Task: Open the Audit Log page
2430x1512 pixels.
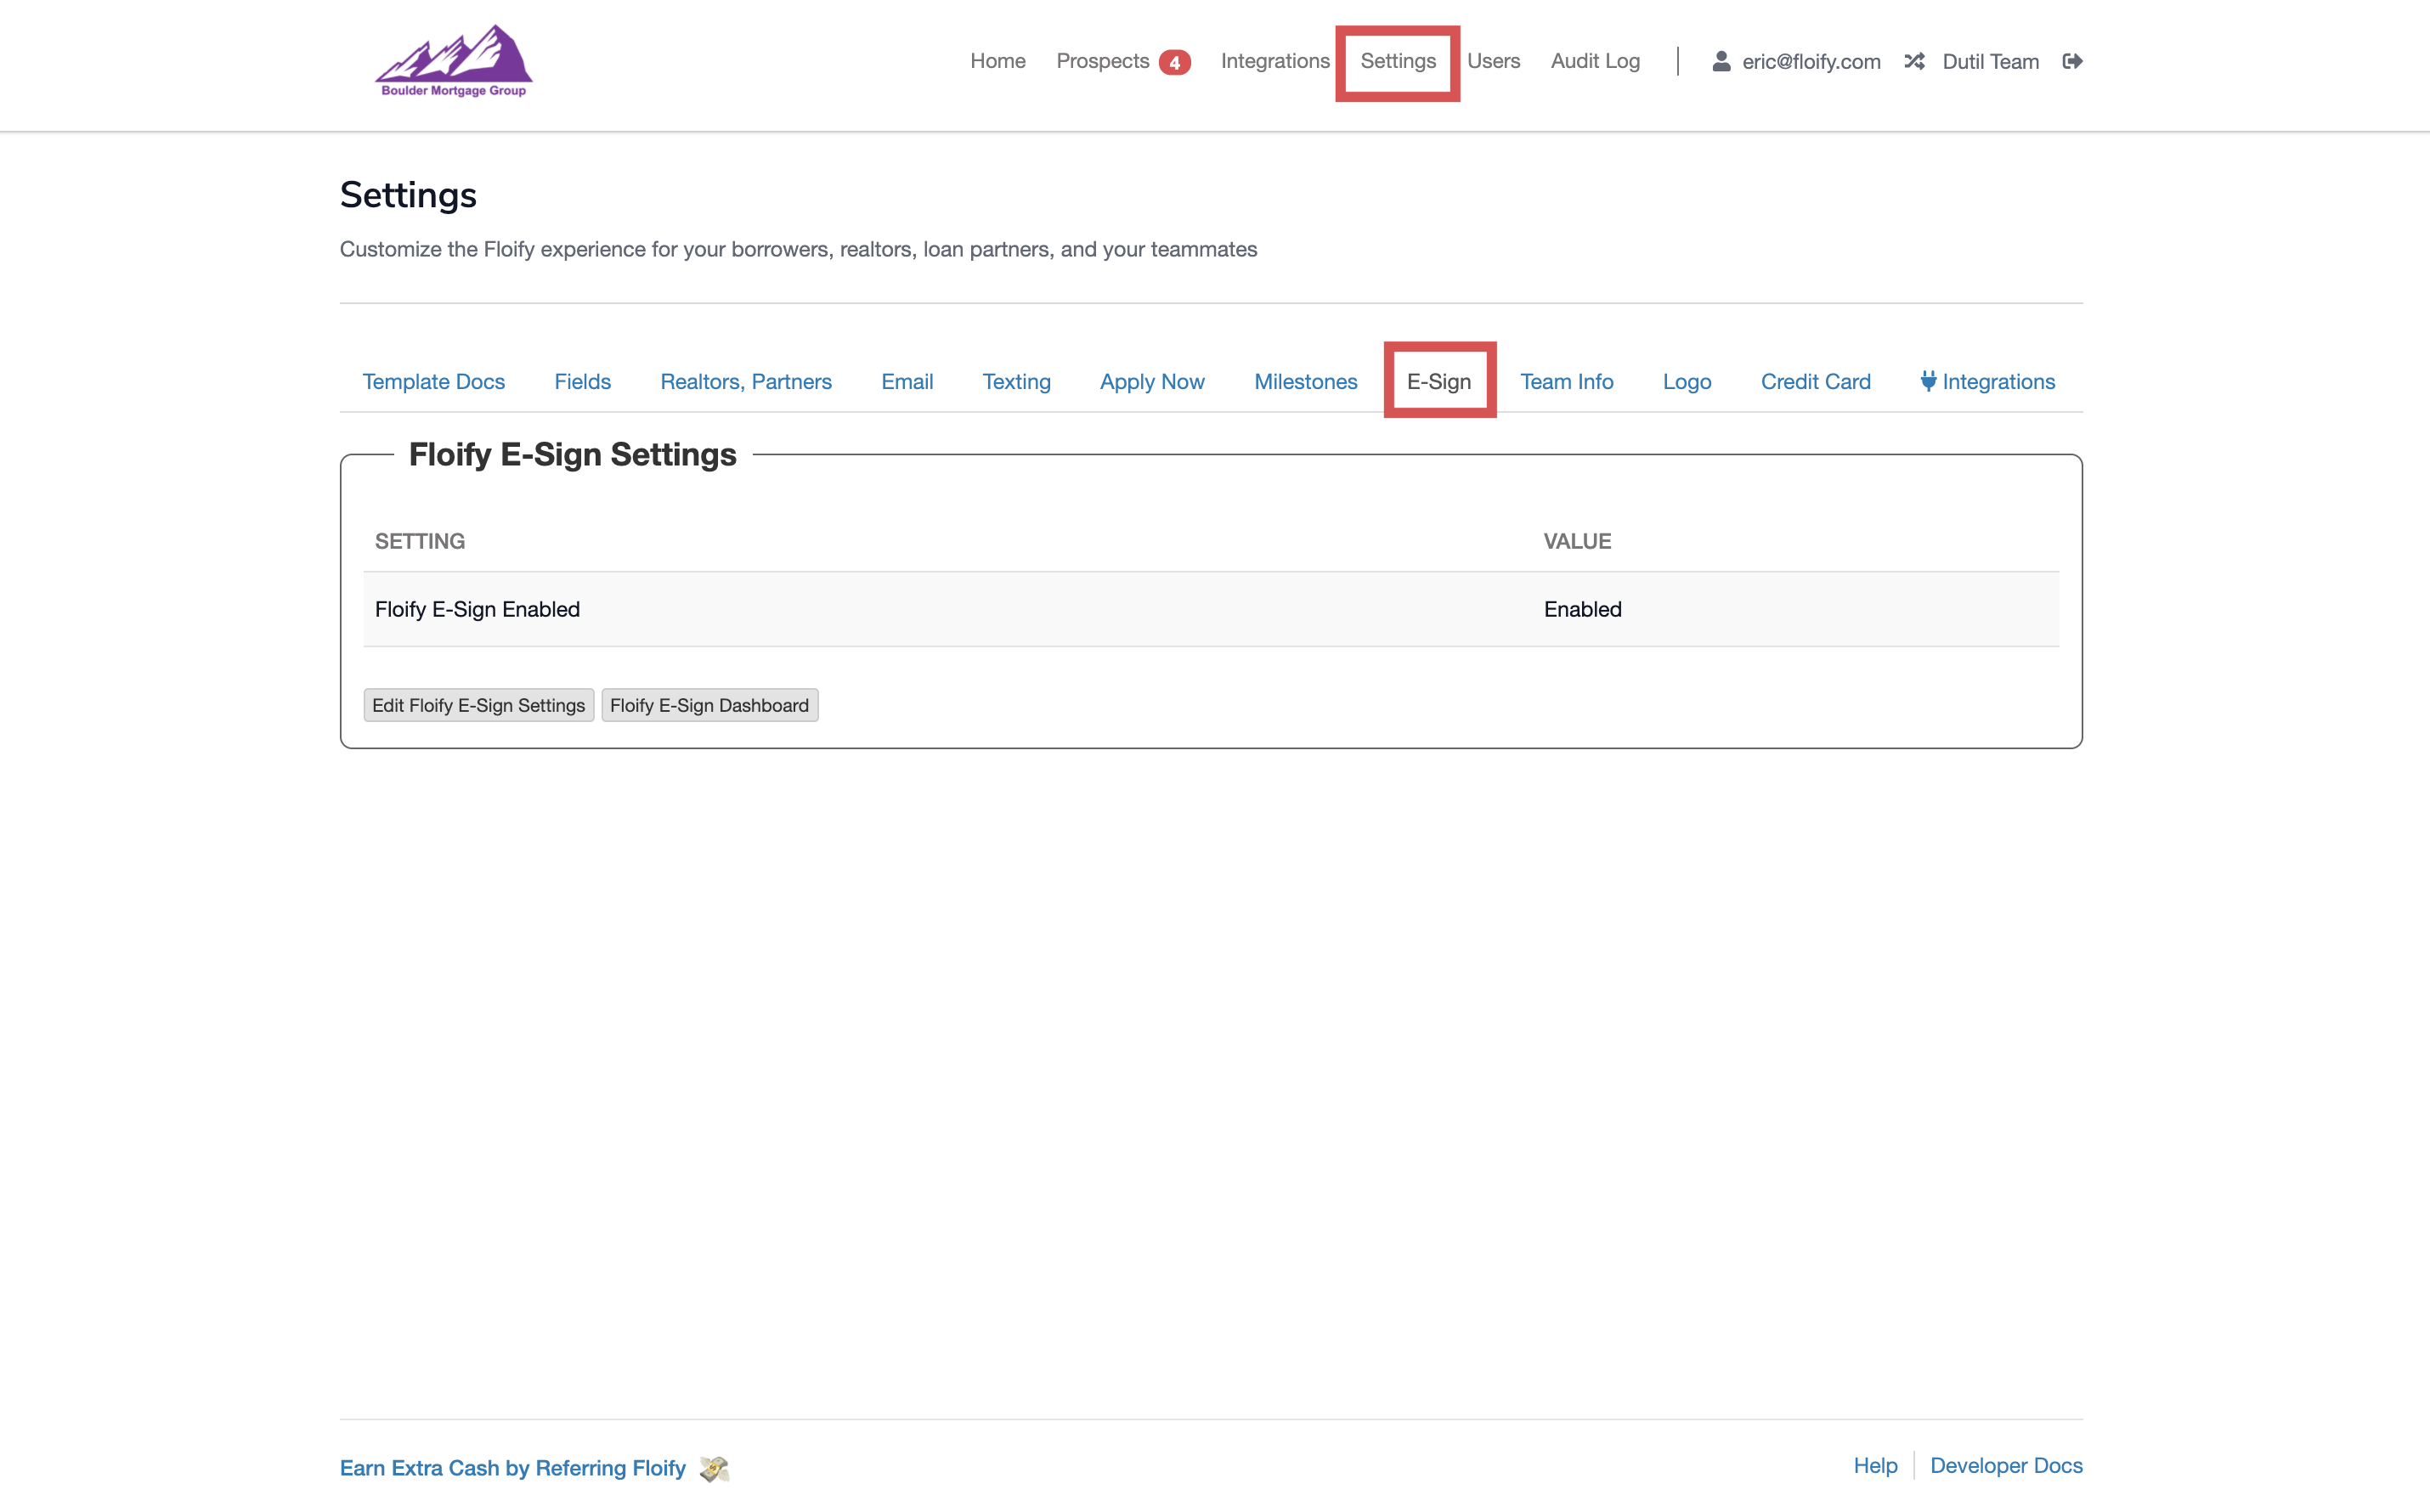Action: pyautogui.click(x=1595, y=61)
